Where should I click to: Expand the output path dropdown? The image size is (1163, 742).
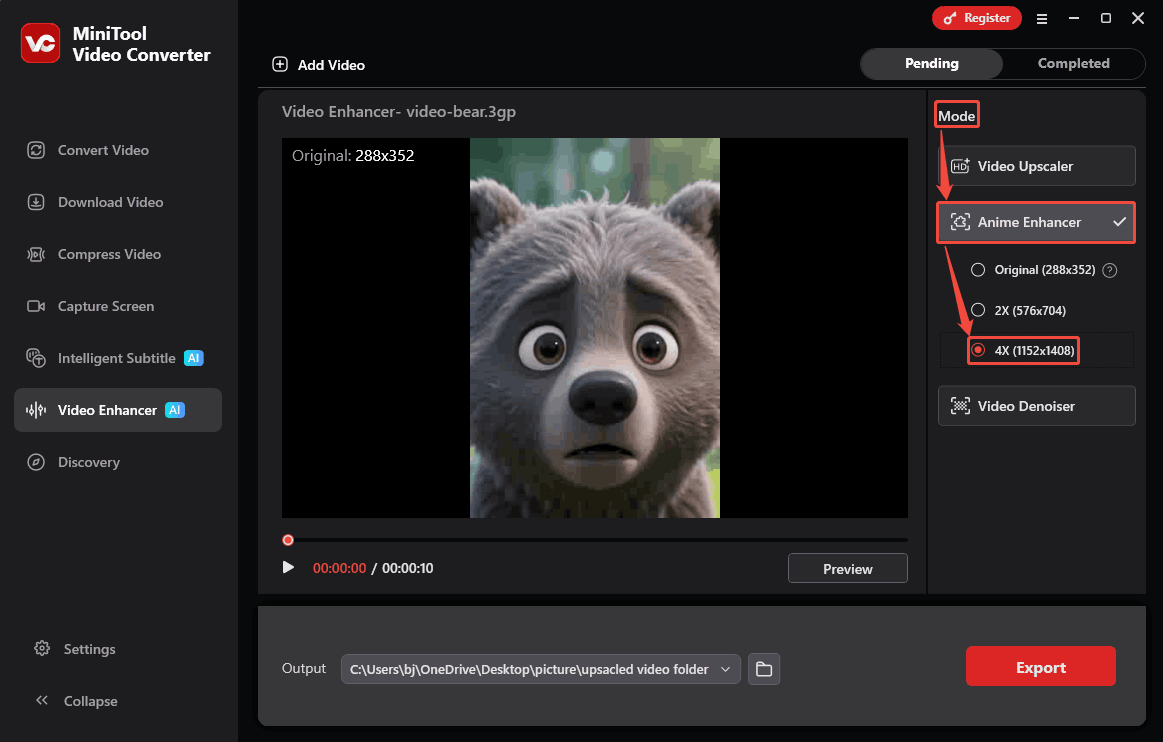[x=726, y=669]
